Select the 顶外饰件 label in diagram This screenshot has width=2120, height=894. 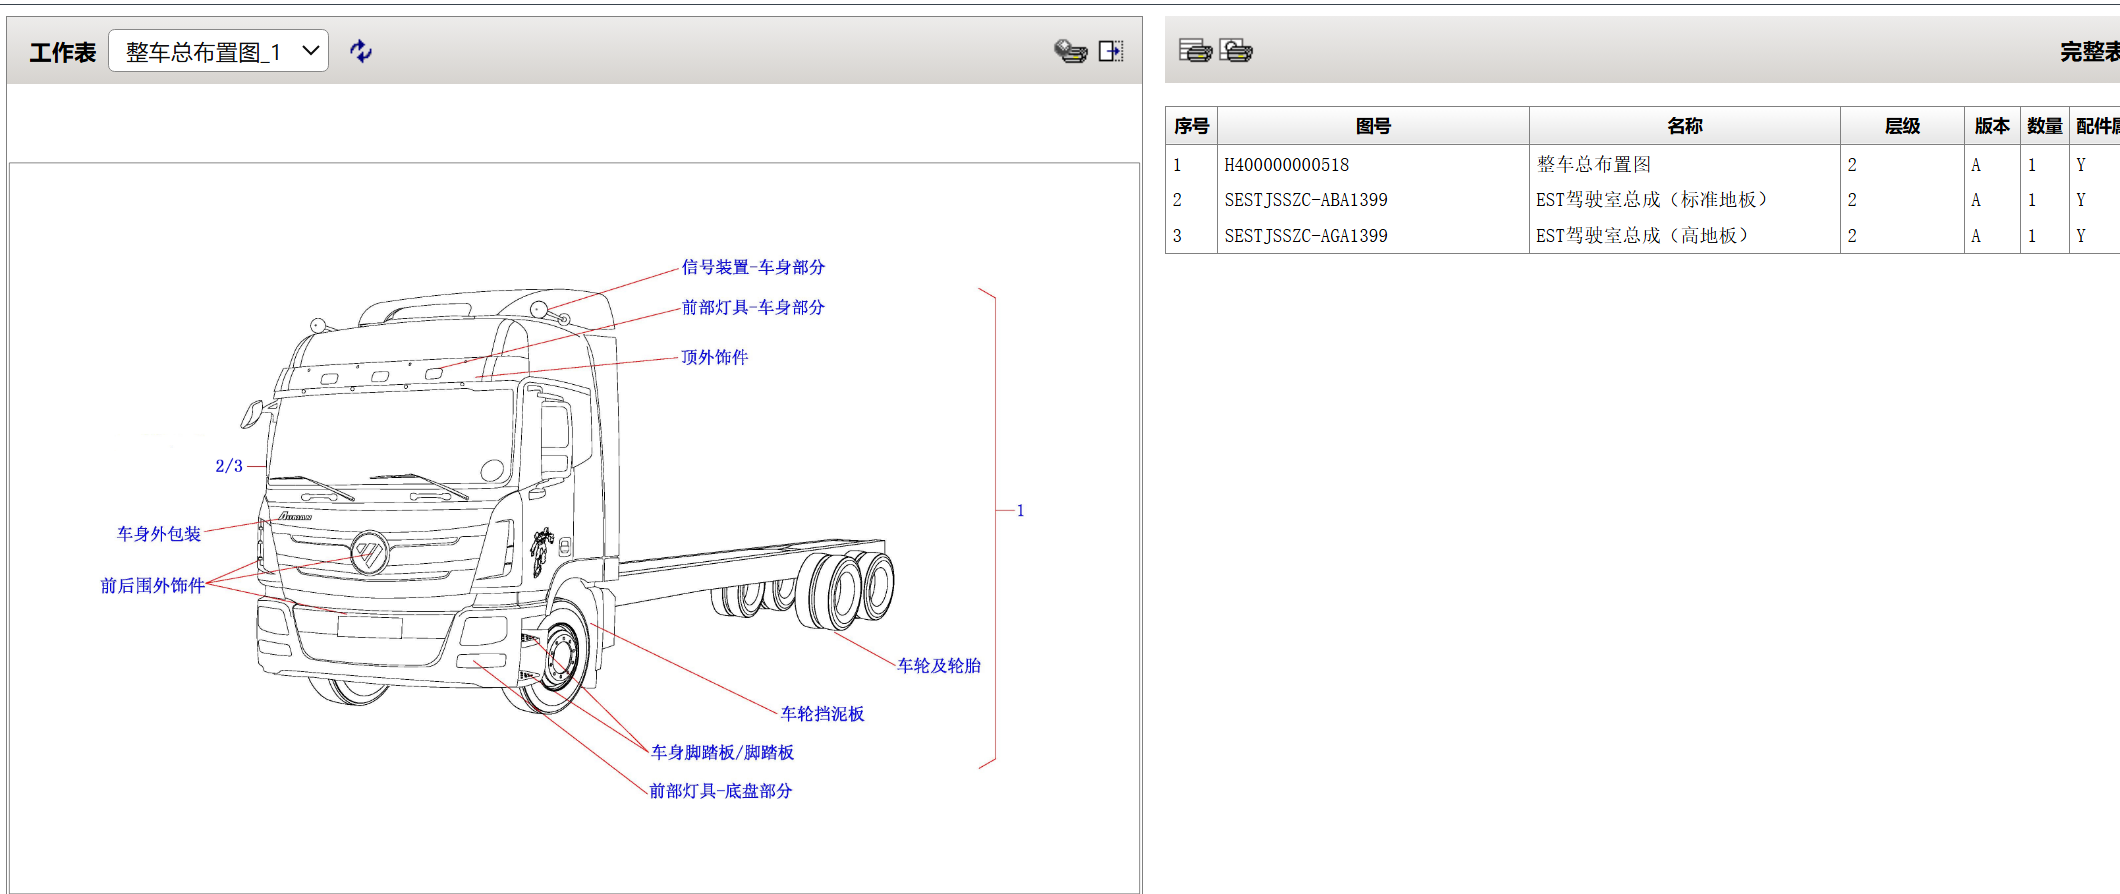(x=714, y=357)
